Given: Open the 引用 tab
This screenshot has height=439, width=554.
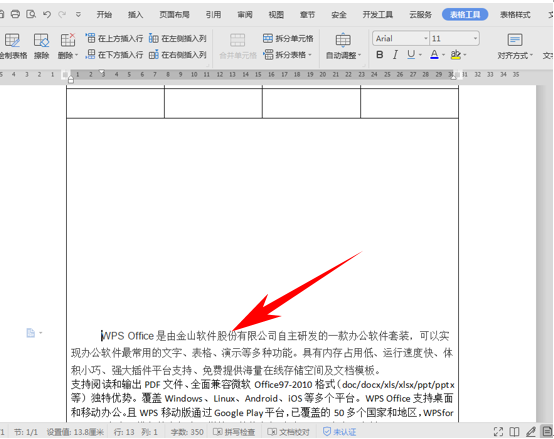Looking at the screenshot, I should (213, 14).
